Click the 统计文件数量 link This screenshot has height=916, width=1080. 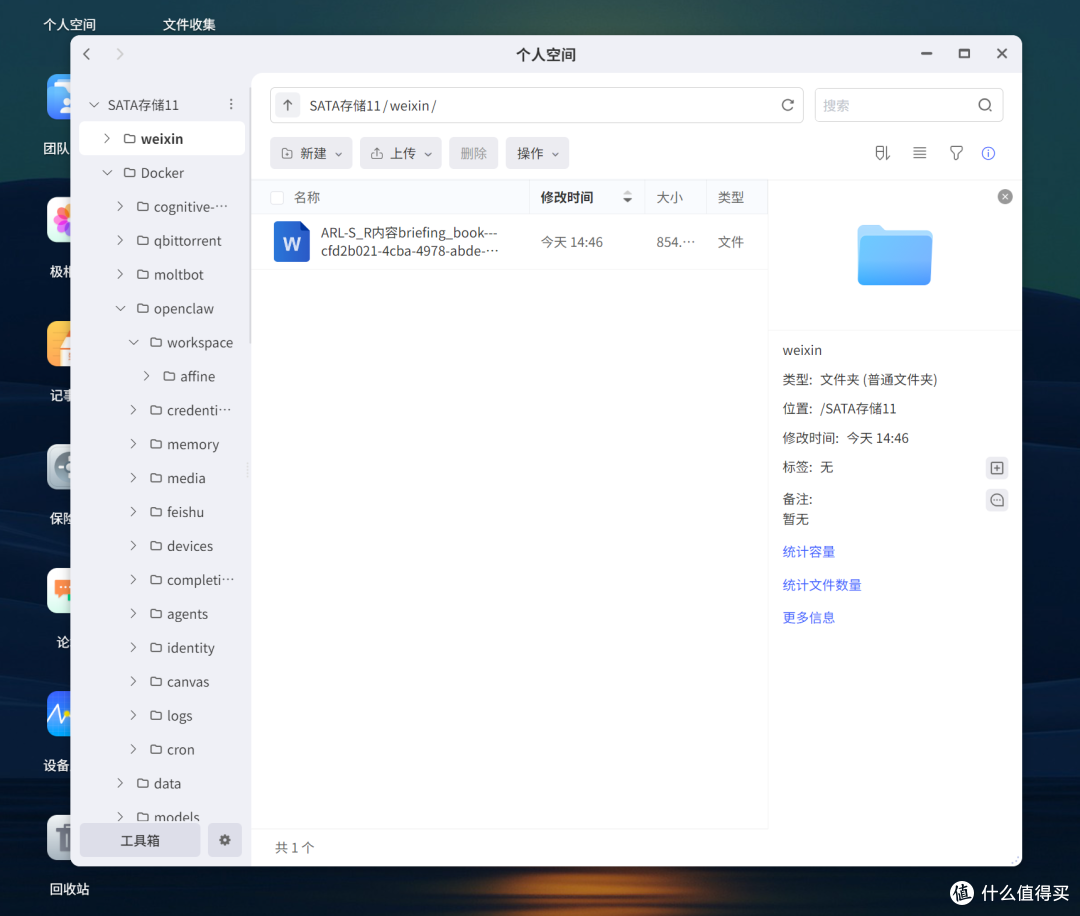tap(822, 585)
